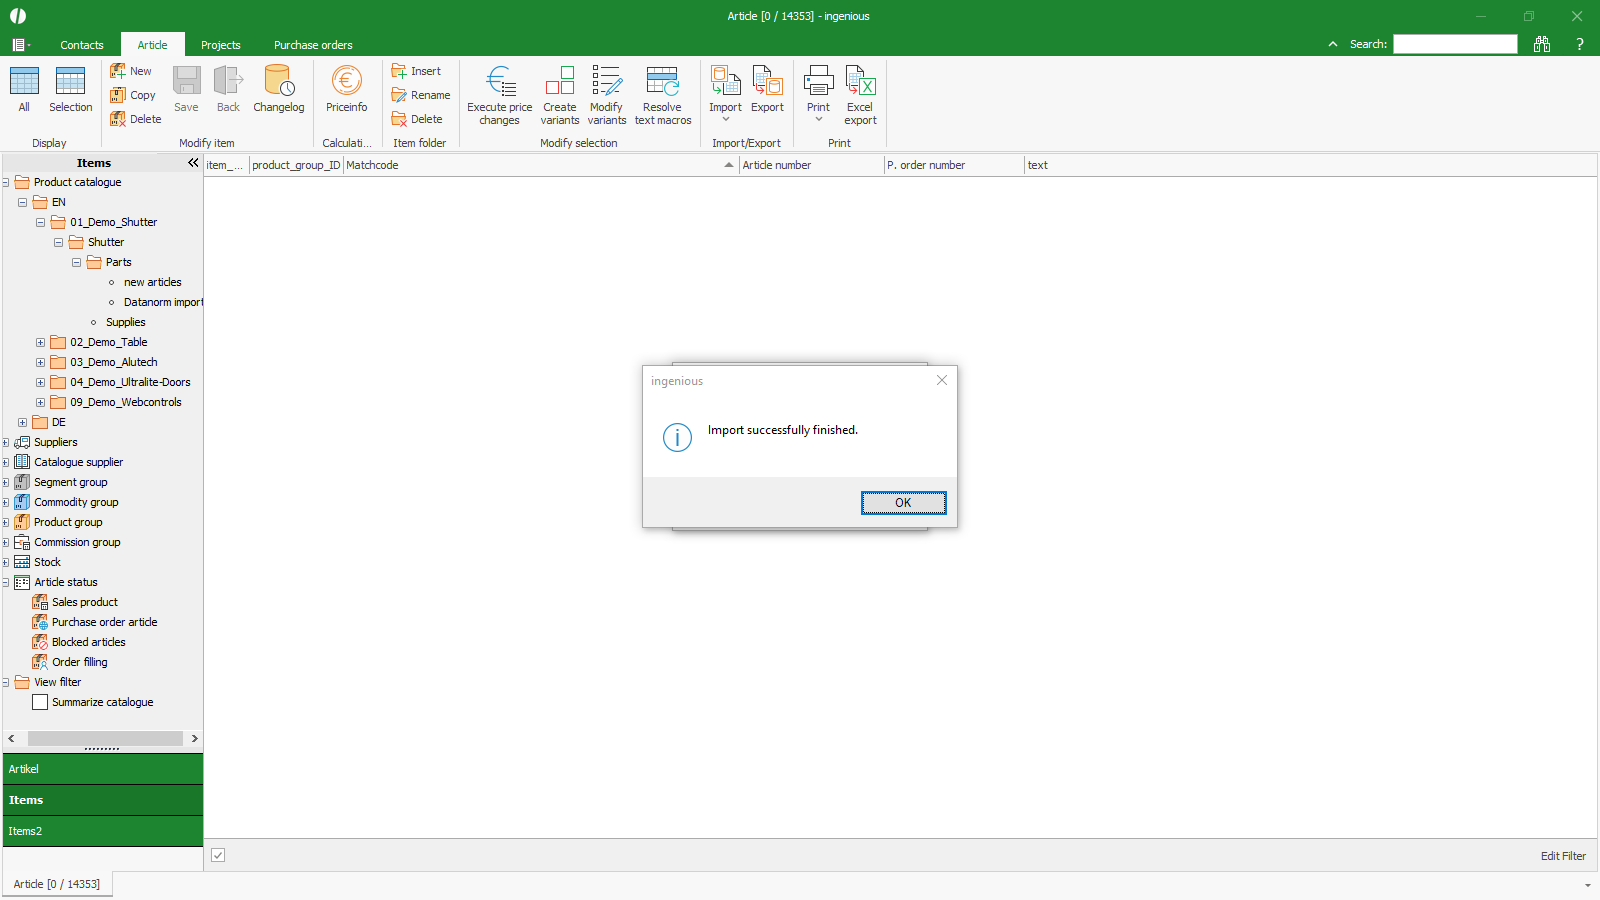Open the Print dropdown arrow
Screen dimensions: 1600x900
click(x=818, y=120)
